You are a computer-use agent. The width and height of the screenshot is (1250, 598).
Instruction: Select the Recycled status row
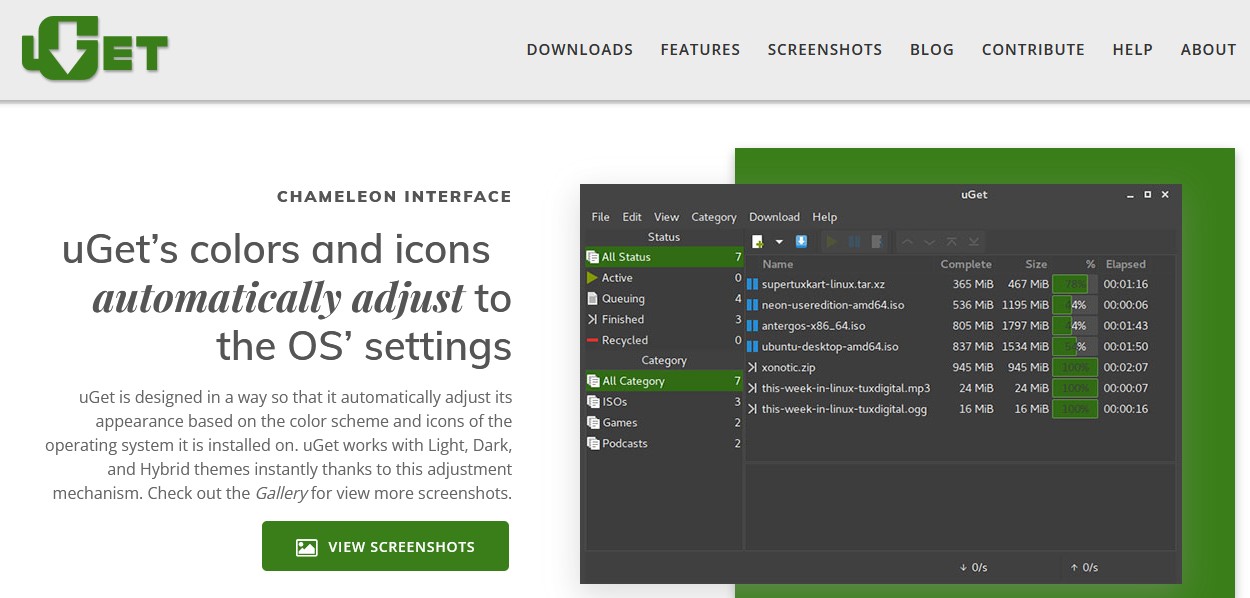click(664, 341)
